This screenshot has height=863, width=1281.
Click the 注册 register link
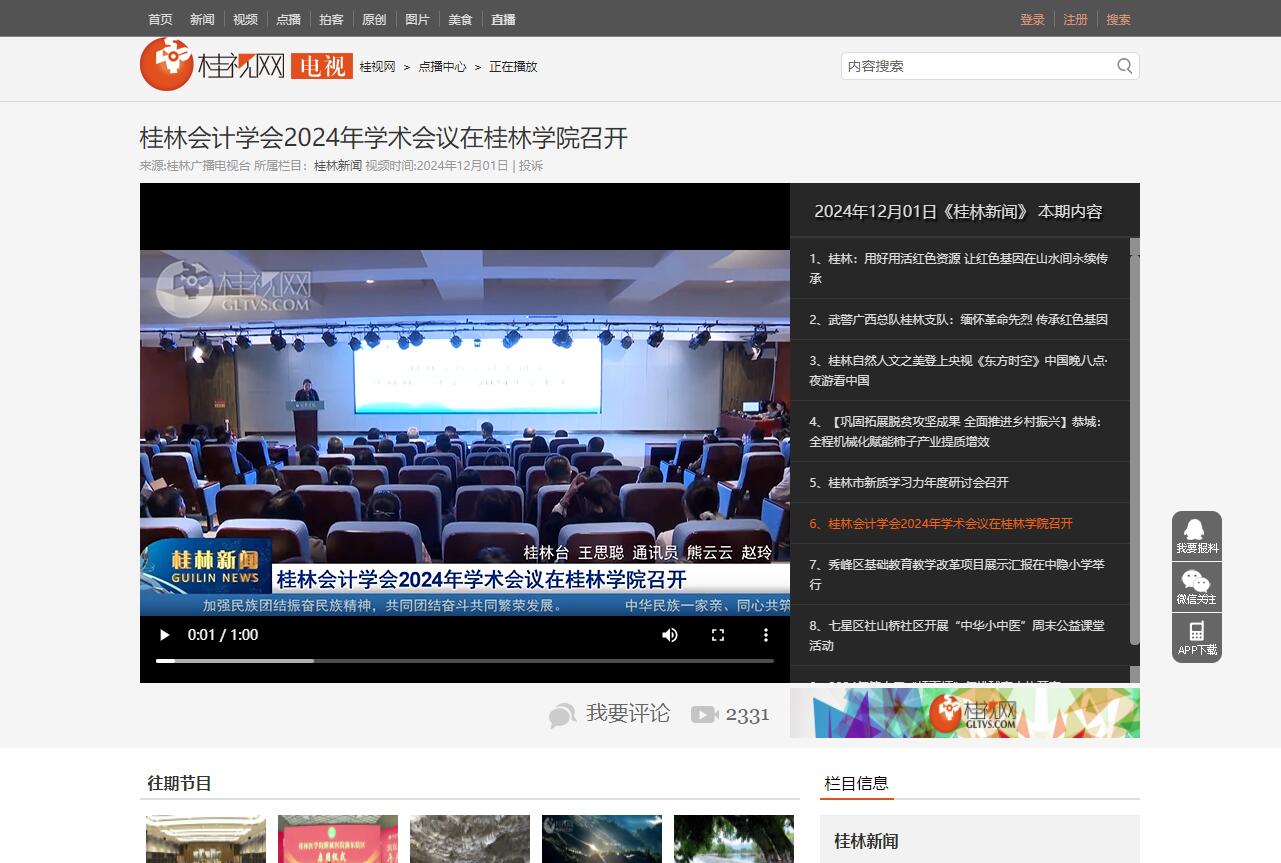(1075, 19)
